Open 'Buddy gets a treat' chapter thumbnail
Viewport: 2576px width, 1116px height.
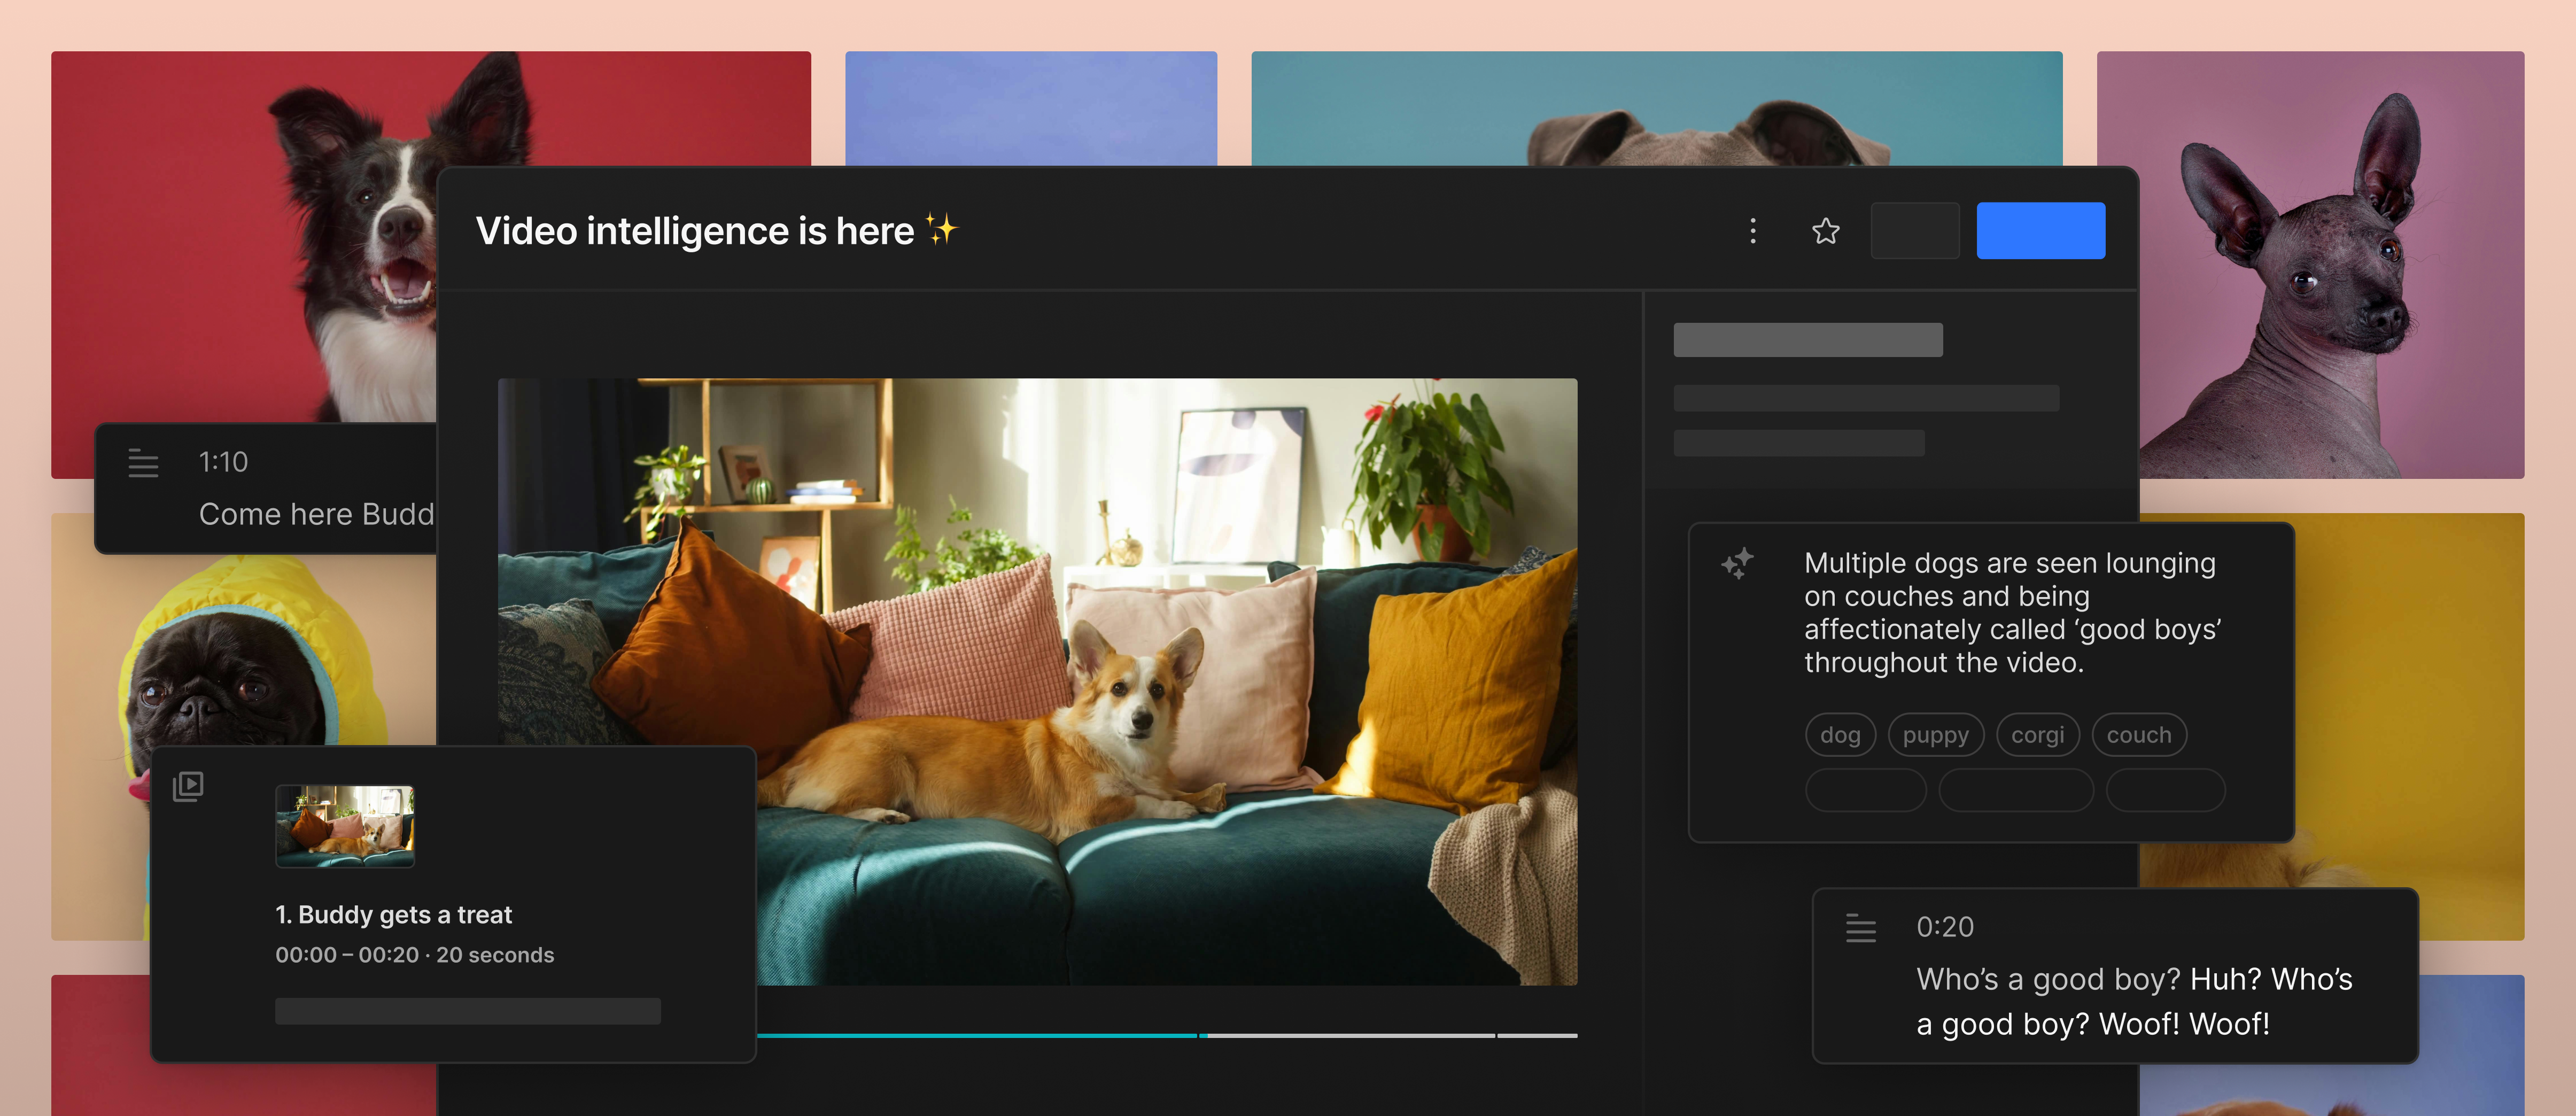pyautogui.click(x=344, y=825)
